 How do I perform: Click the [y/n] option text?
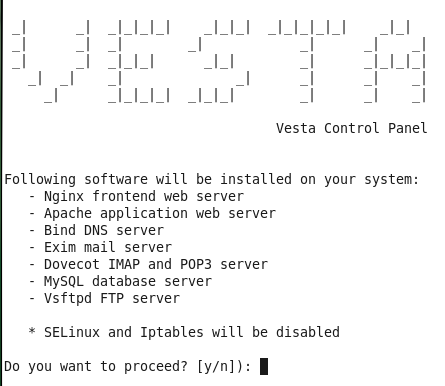[218, 366]
